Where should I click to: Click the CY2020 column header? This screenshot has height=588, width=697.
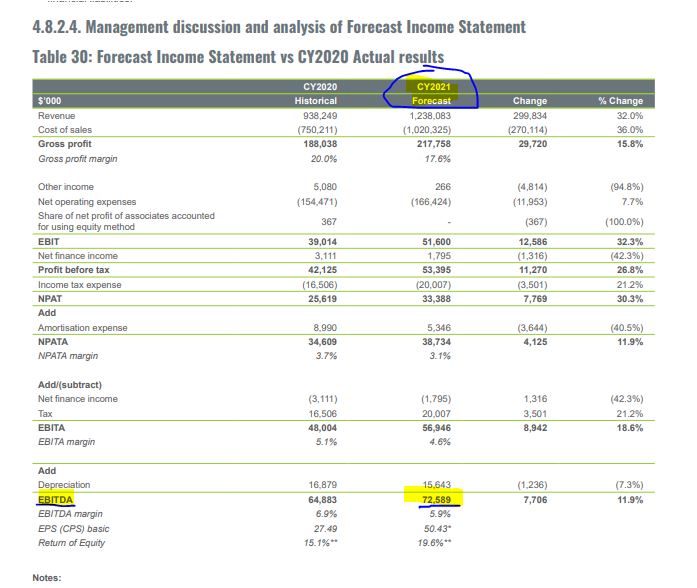click(320, 87)
